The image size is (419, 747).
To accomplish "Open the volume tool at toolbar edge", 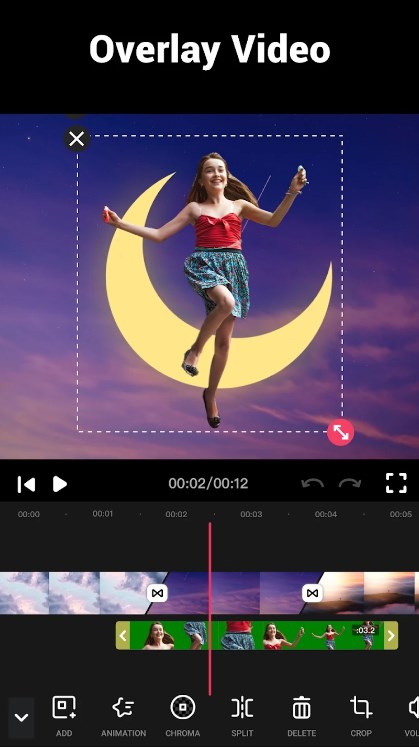I will pyautogui.click(x=412, y=716).
